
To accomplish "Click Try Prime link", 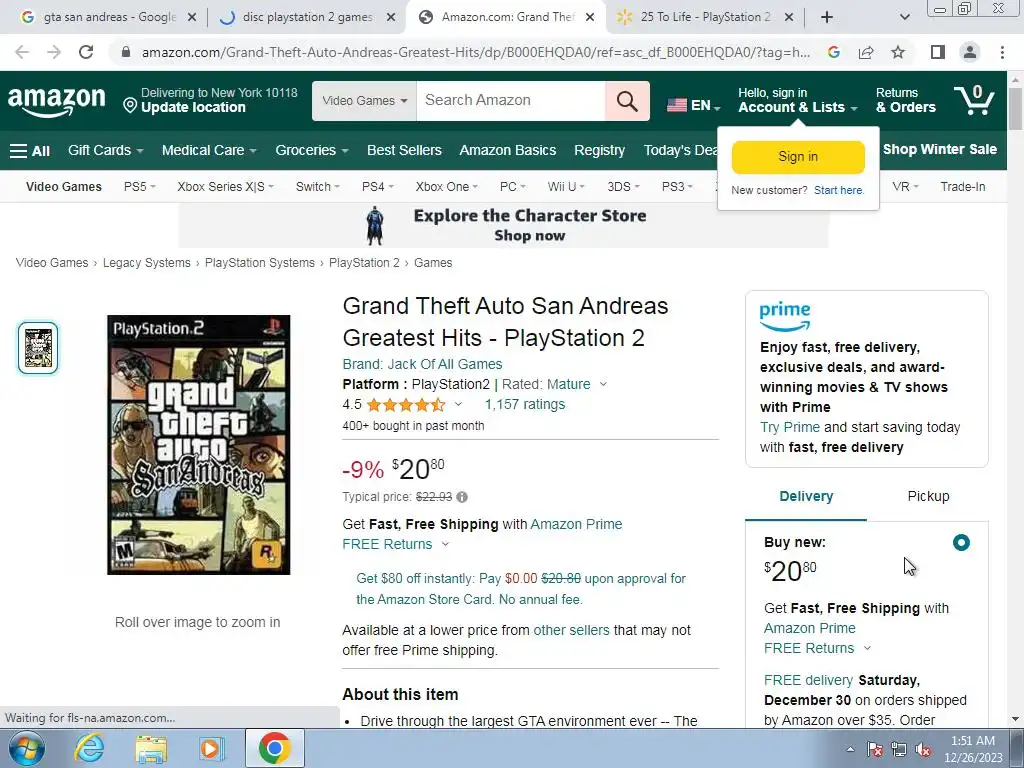I will tap(790, 428).
